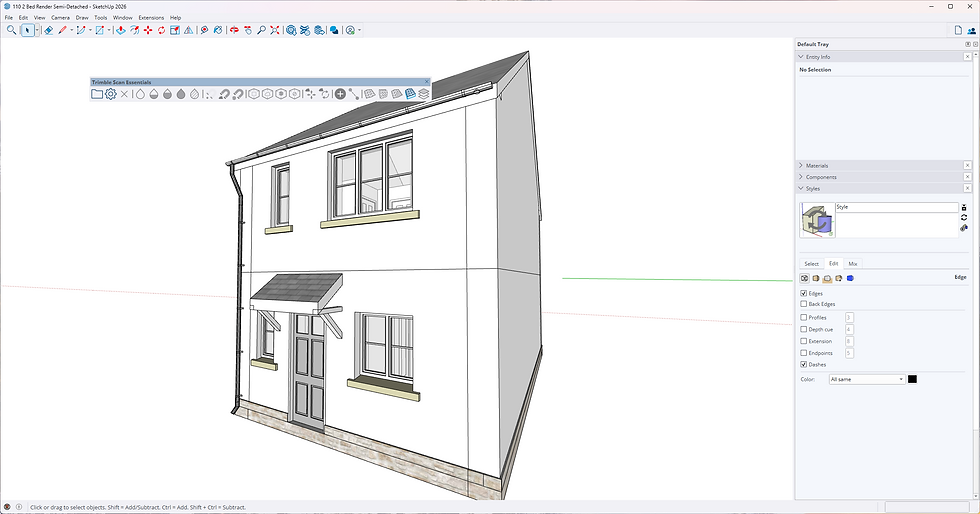Switch to the Mix tab in Styles
Viewport: 980px width, 514px height.
pyautogui.click(x=852, y=264)
